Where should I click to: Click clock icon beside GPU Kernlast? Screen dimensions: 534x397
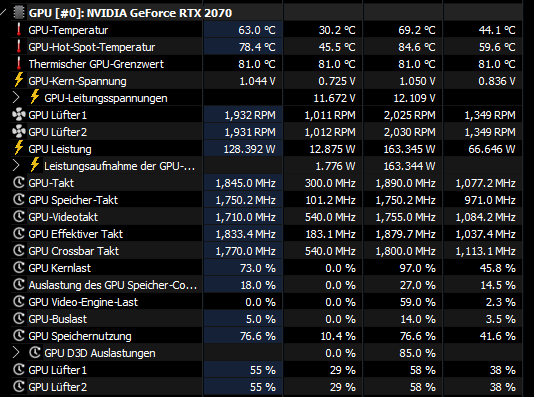point(19,268)
